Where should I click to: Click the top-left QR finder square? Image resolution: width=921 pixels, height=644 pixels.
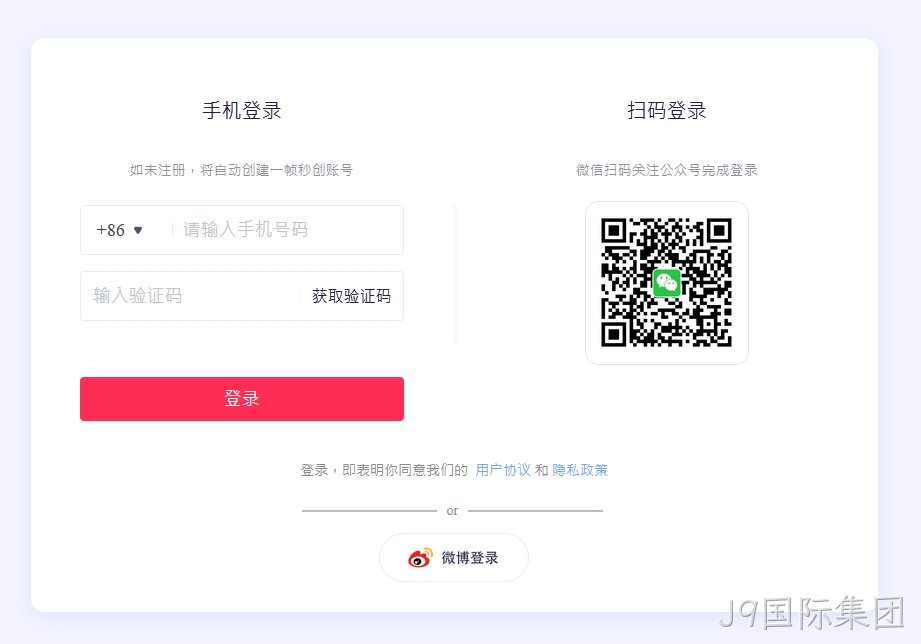click(614, 232)
